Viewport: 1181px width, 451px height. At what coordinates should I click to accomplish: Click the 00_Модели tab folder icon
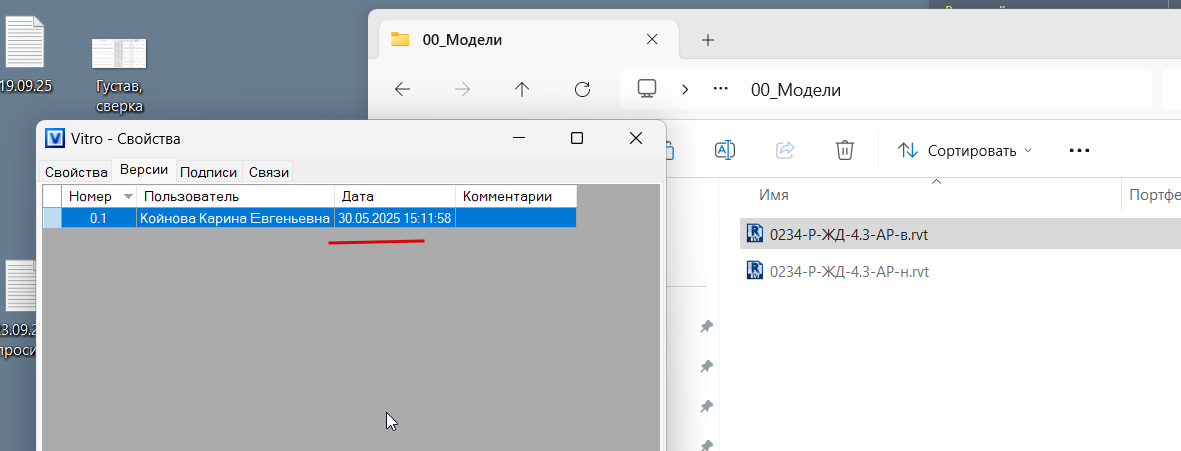400,40
